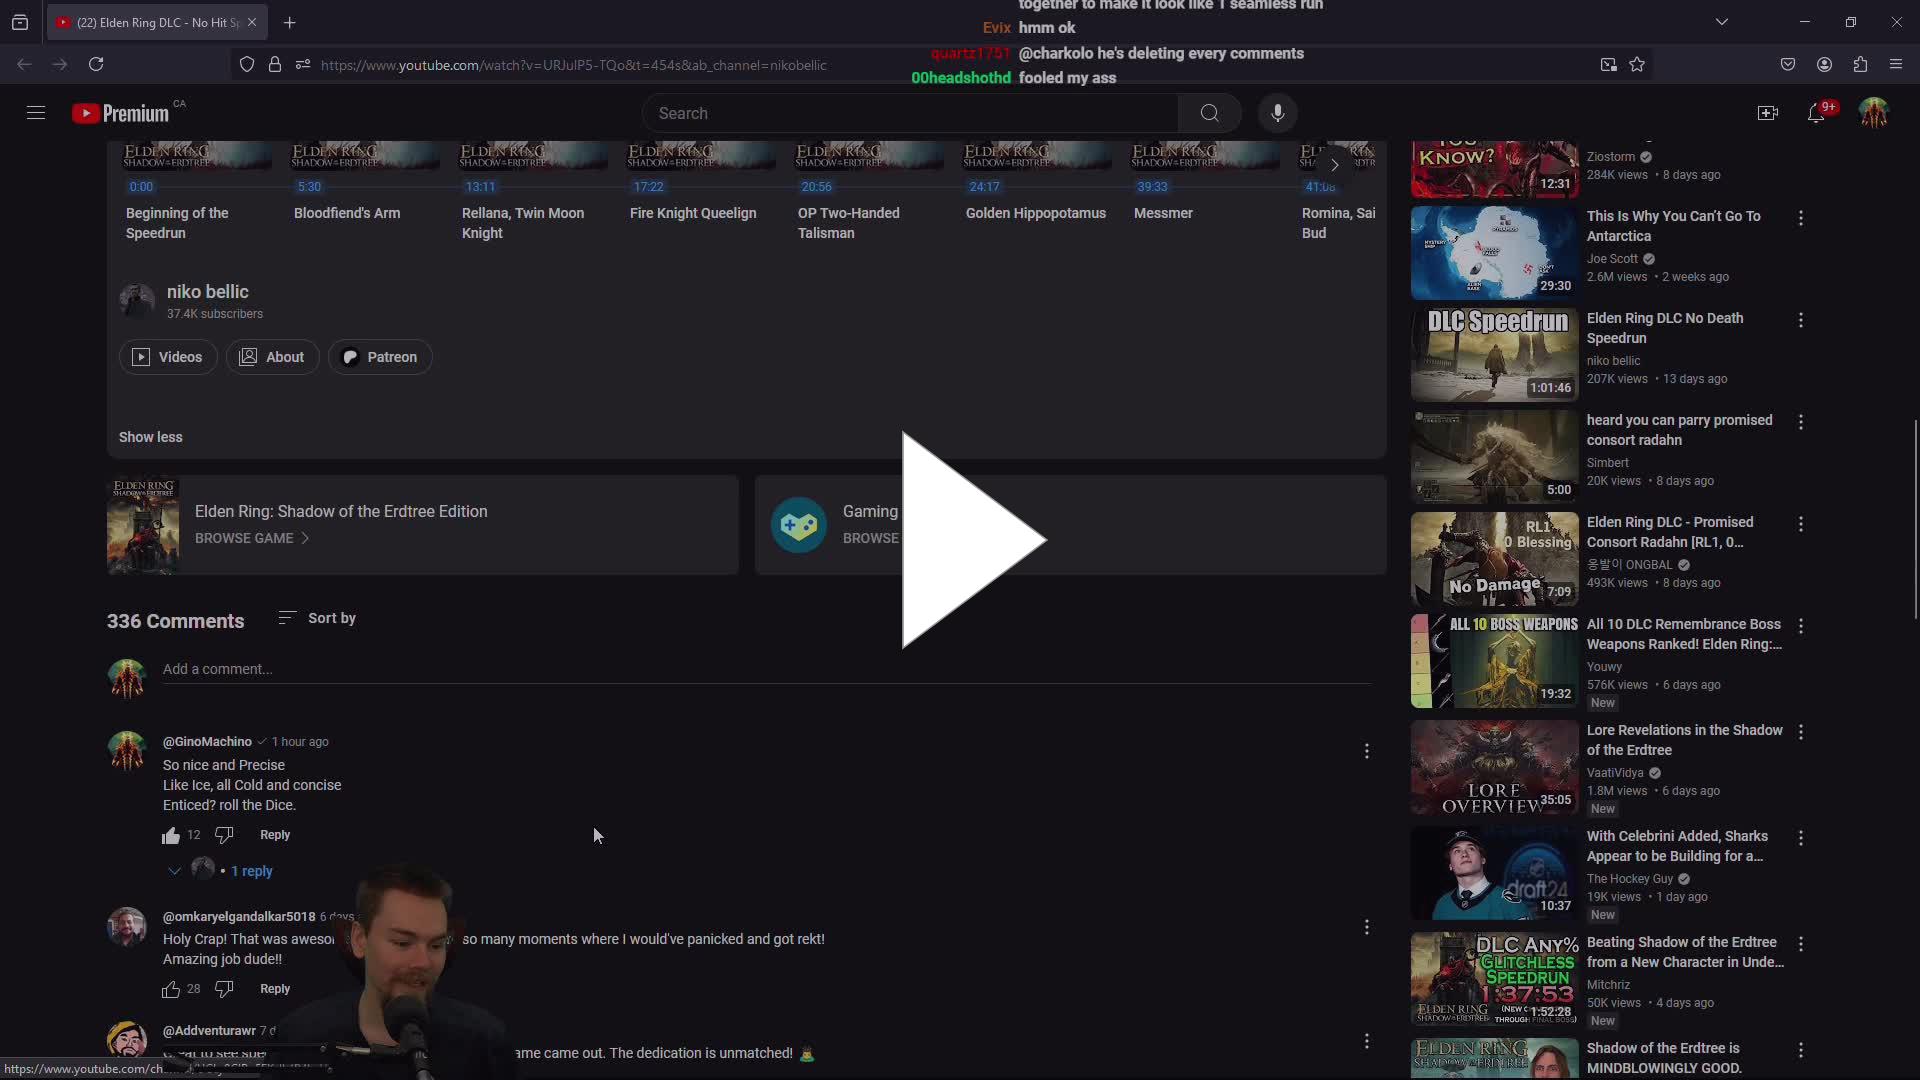Save page to Pocket icon

tap(1789, 64)
